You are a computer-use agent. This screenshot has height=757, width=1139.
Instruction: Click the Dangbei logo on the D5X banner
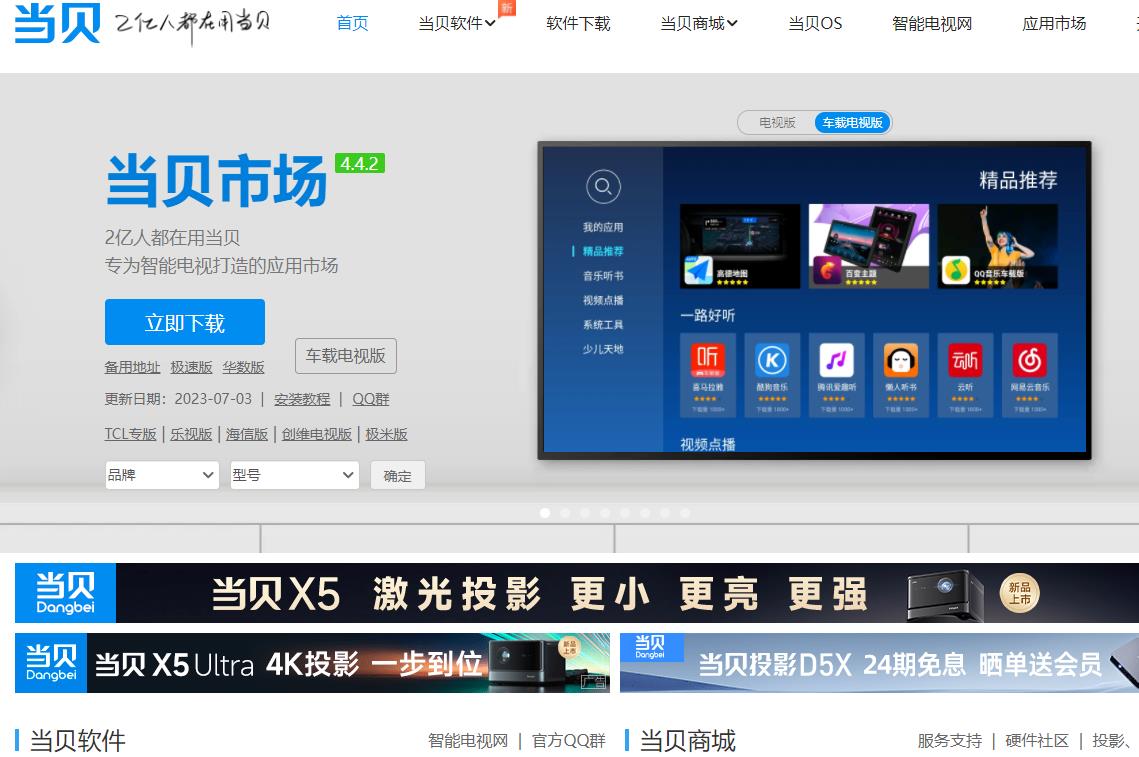(x=651, y=647)
